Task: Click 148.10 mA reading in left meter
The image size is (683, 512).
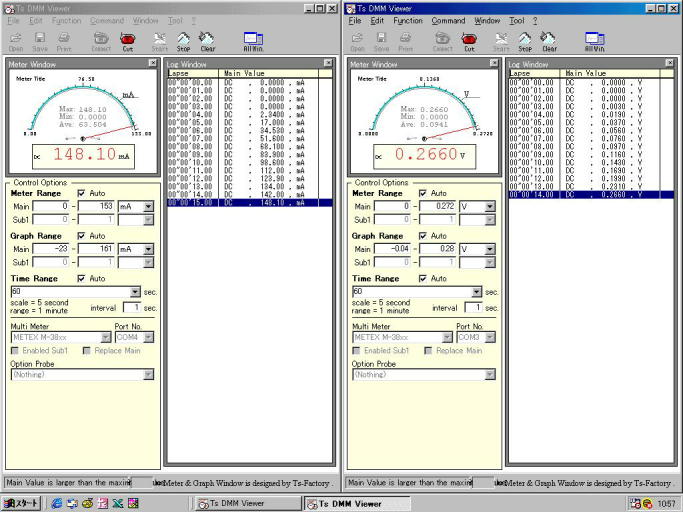Action: 83,156
